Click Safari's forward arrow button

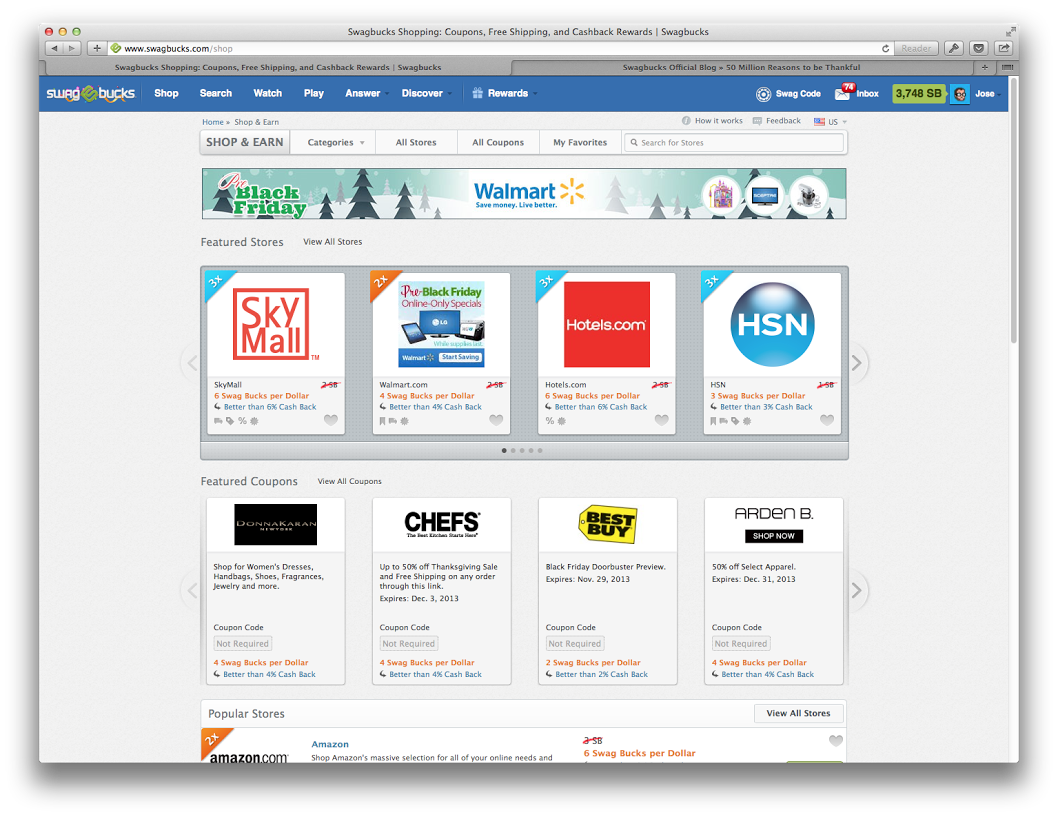click(x=72, y=49)
